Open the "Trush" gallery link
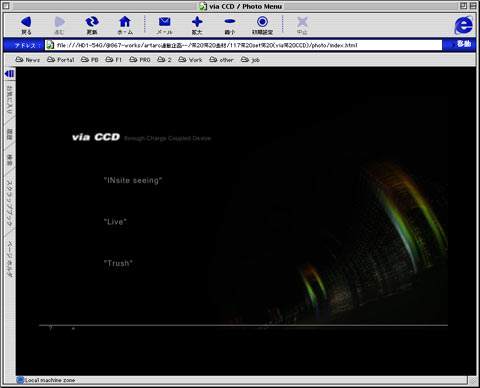Viewport: 480px width, 388px height. point(118,263)
